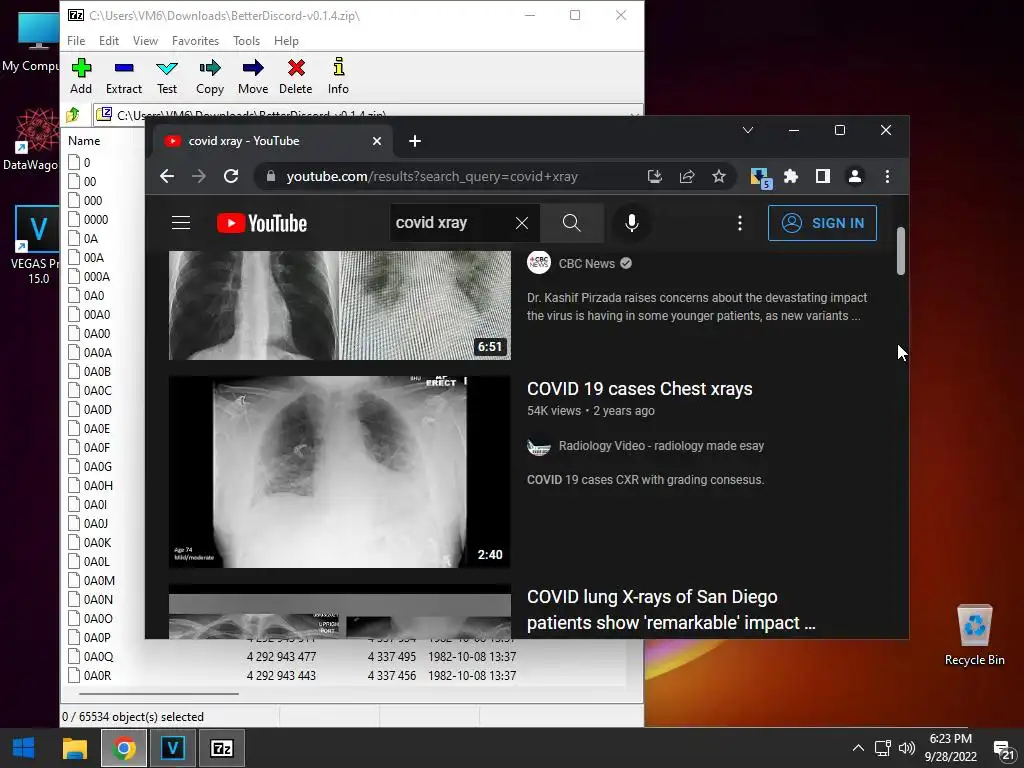Open the Chrome profile avatar icon
The image size is (1024, 768).
click(x=855, y=176)
